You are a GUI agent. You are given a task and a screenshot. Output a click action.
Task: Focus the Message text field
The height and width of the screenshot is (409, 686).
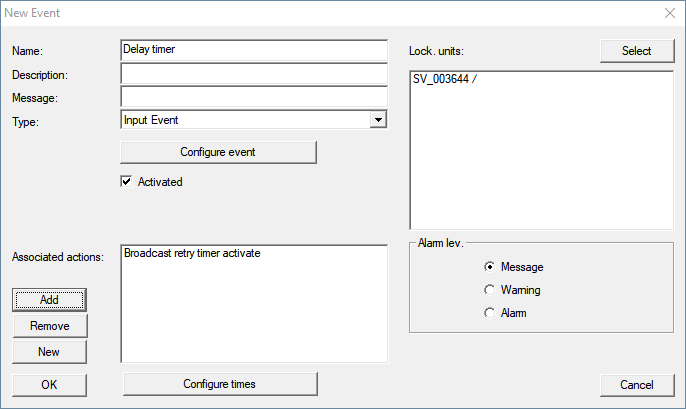click(253, 97)
